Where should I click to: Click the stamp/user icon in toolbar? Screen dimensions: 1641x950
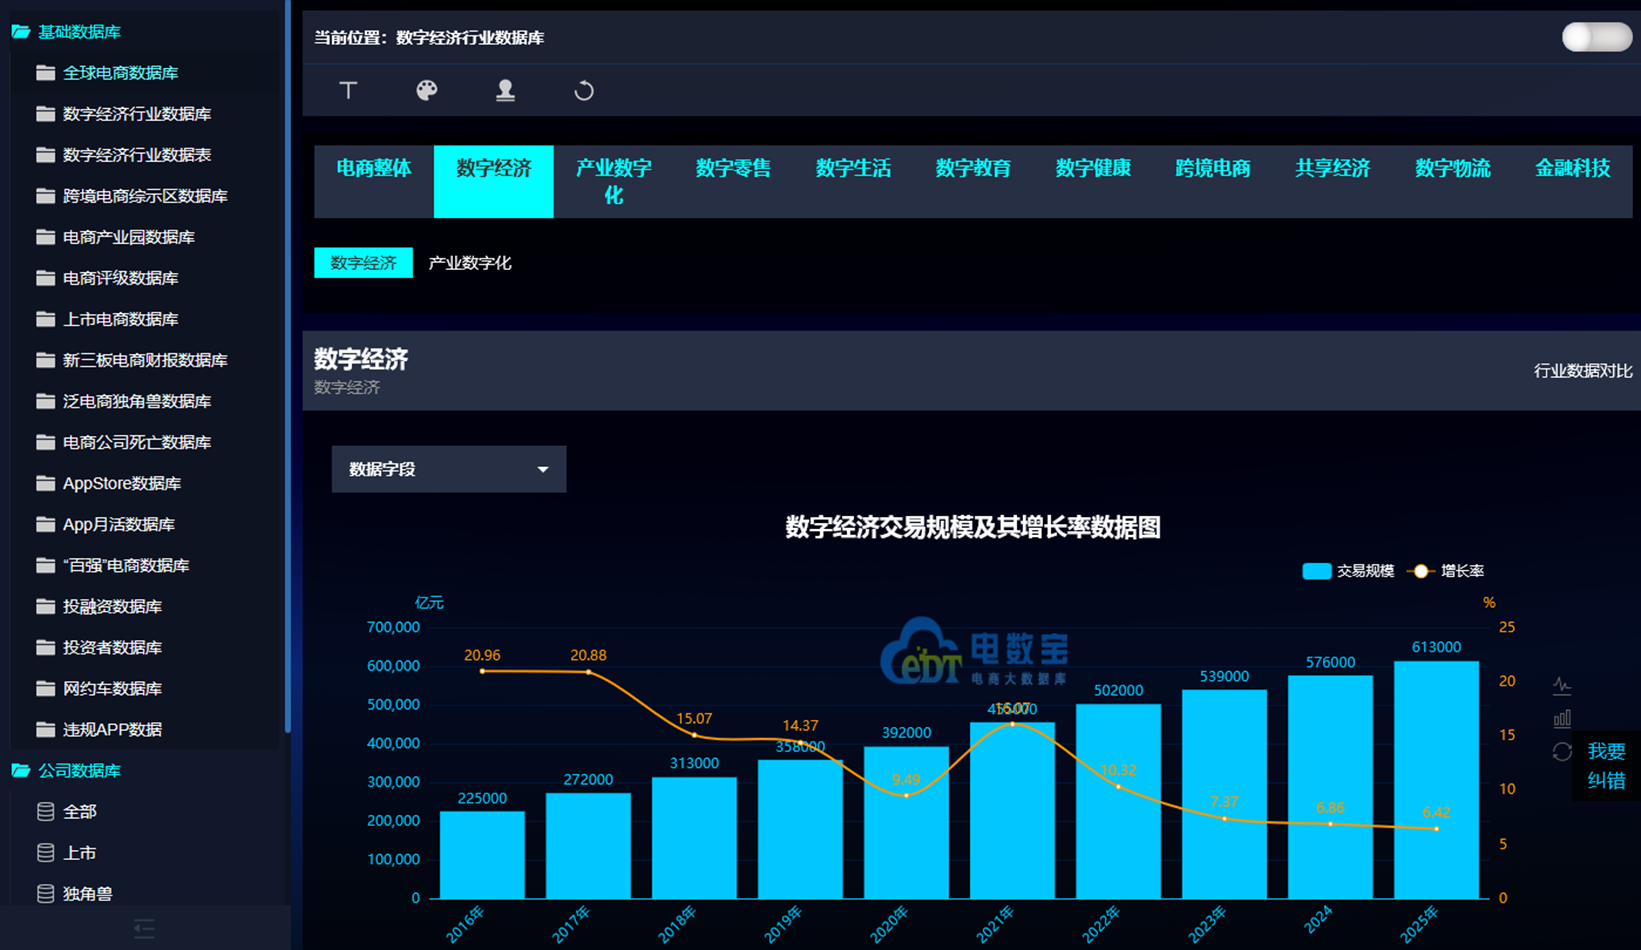coord(505,90)
